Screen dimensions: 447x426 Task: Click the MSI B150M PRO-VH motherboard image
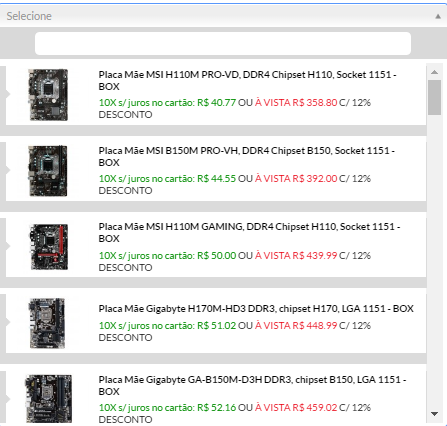[48, 171]
